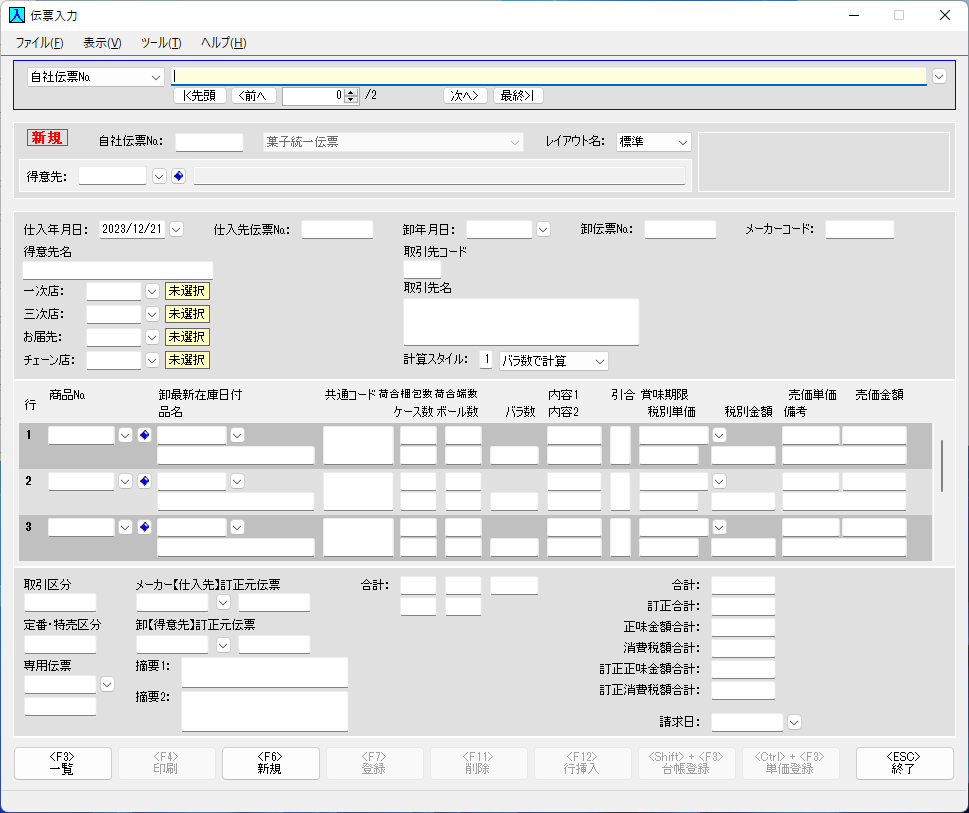969x813 pixels.
Task: Open the 請求日 date dropdown
Action: [794, 722]
